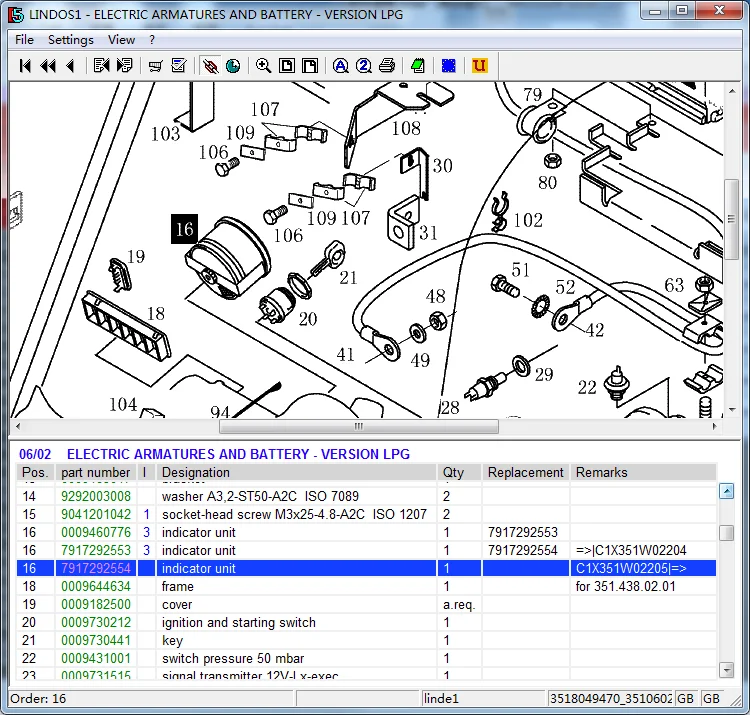Image resolution: width=750 pixels, height=715 pixels.
Task: Click callout 16 in the diagram
Action: click(184, 229)
